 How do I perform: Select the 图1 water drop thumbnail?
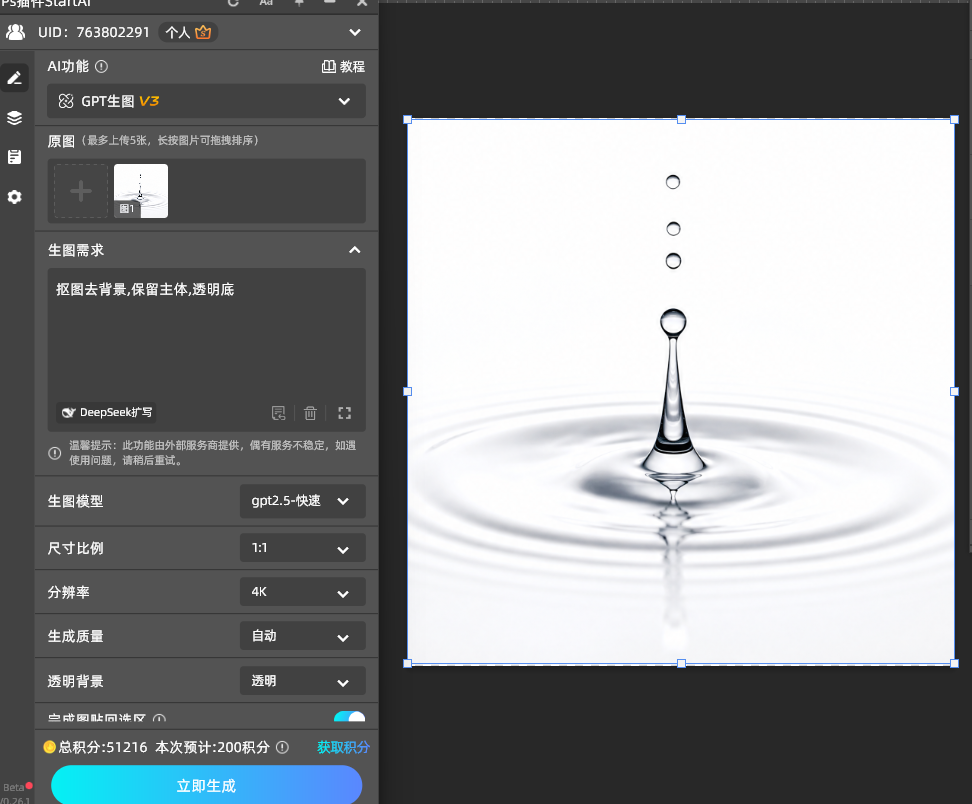(x=141, y=191)
